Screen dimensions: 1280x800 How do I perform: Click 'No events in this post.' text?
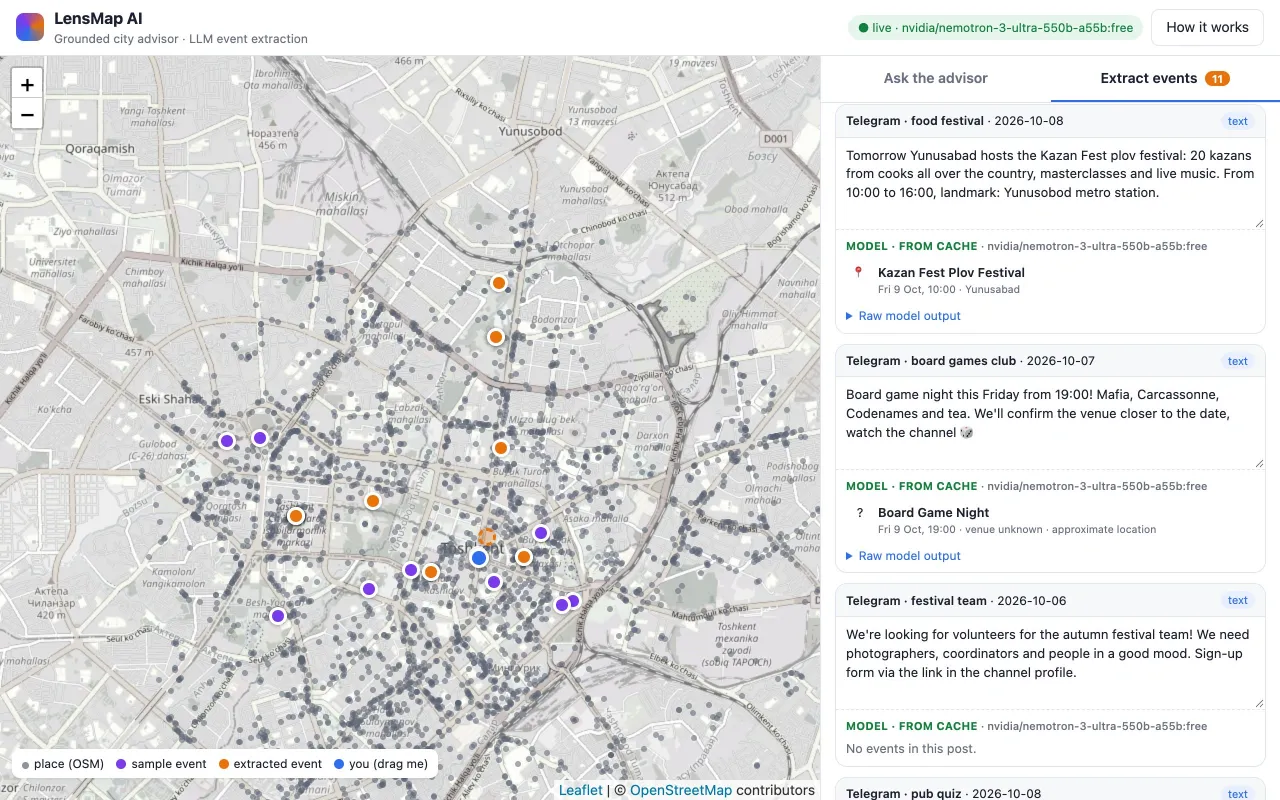(911, 749)
